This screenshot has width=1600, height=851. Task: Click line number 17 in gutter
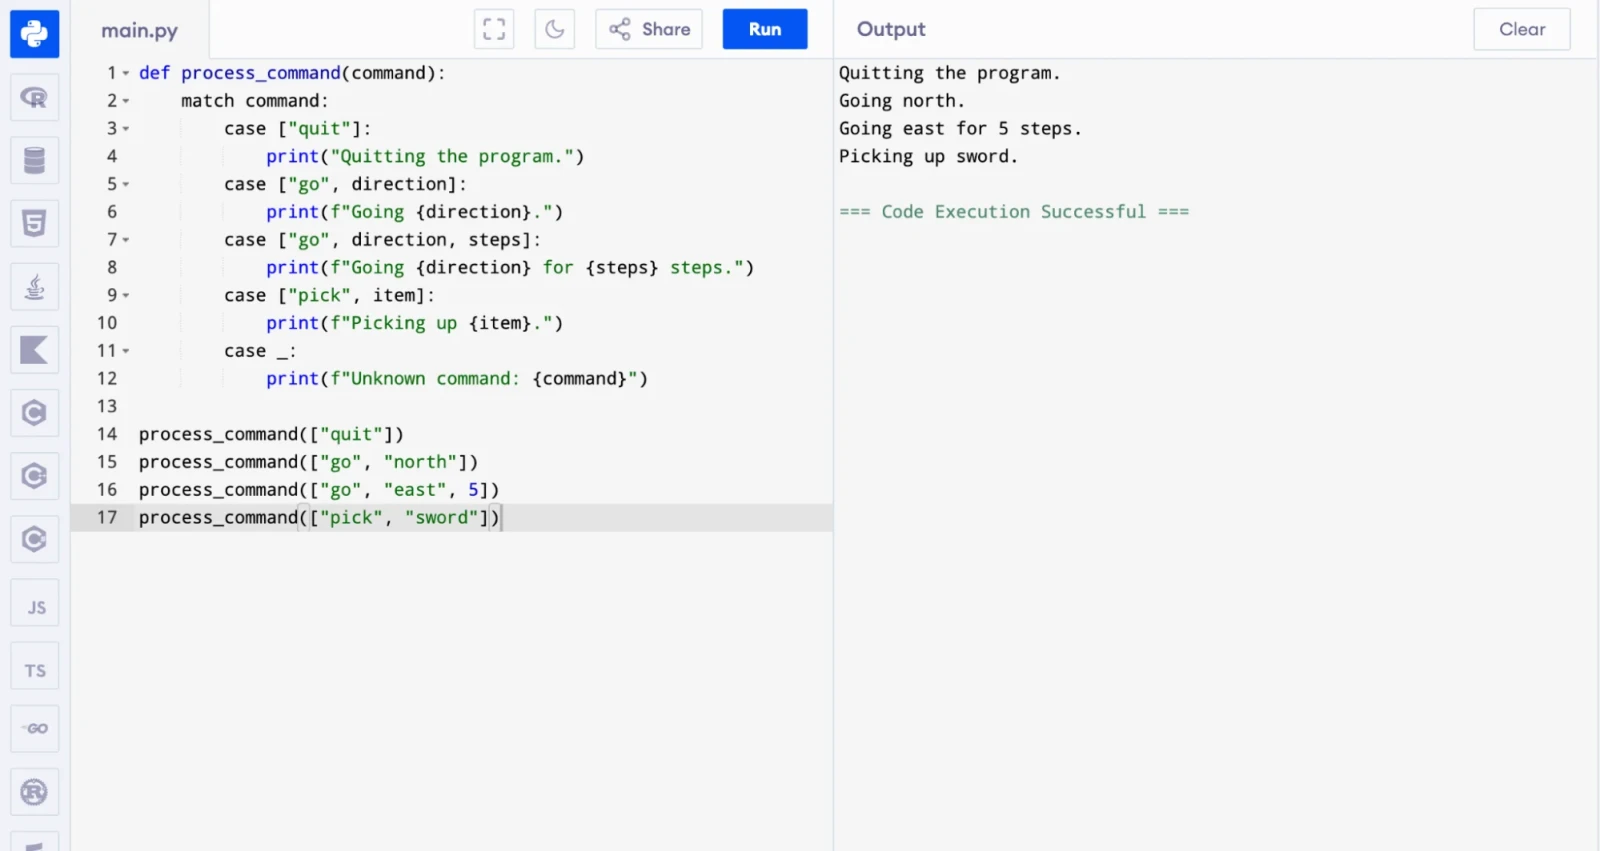point(107,517)
